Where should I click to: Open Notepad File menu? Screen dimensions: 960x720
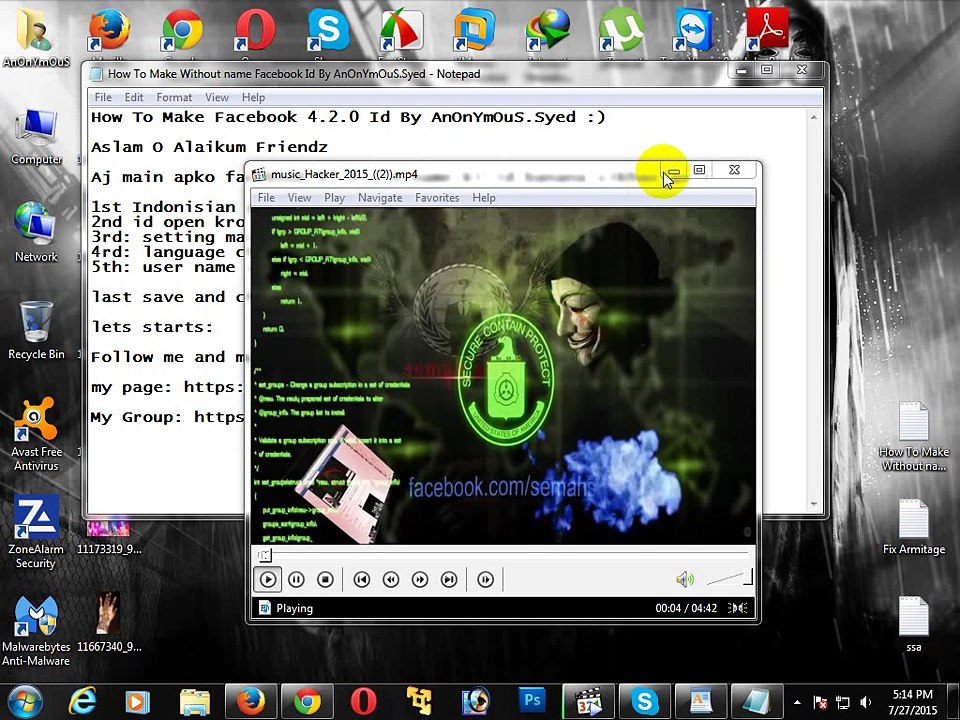click(103, 97)
